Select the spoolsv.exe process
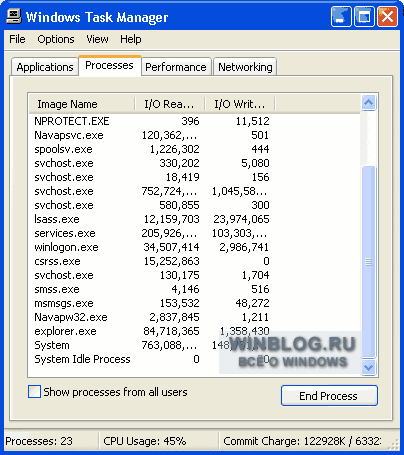 pos(152,149)
